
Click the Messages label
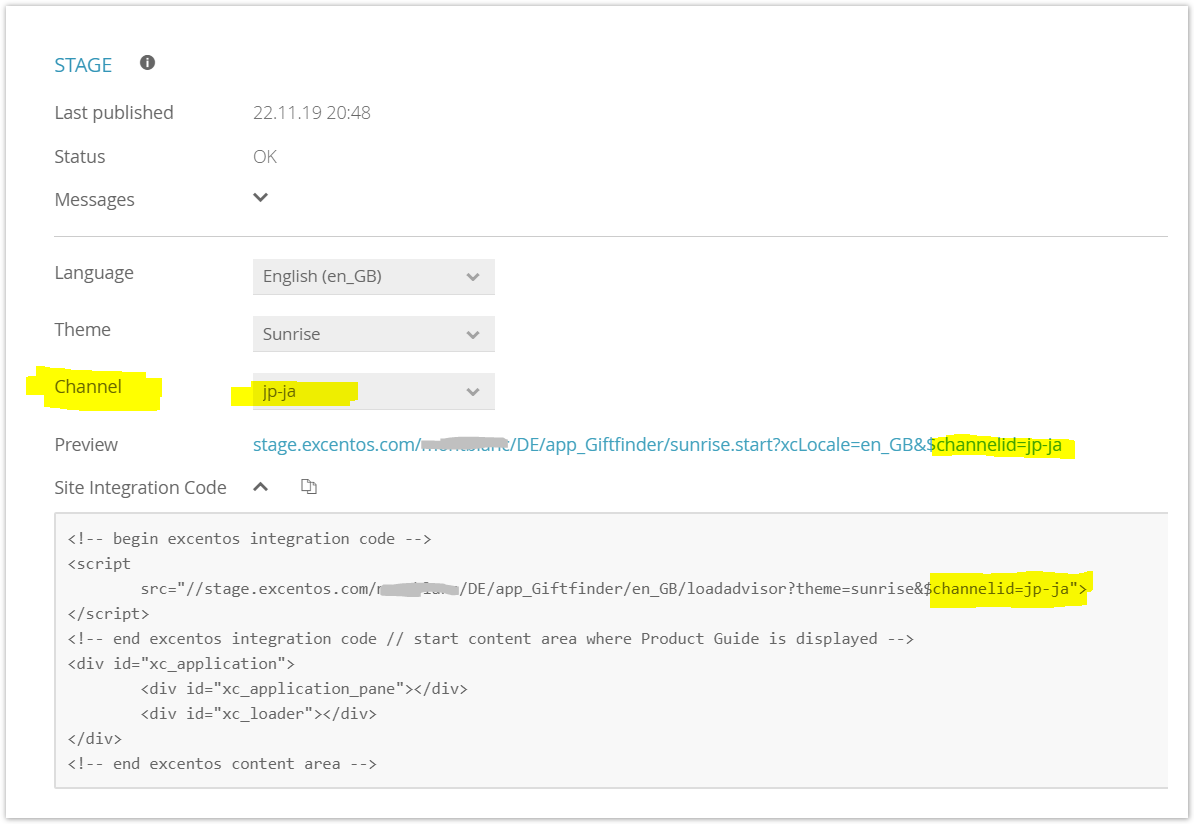point(94,200)
